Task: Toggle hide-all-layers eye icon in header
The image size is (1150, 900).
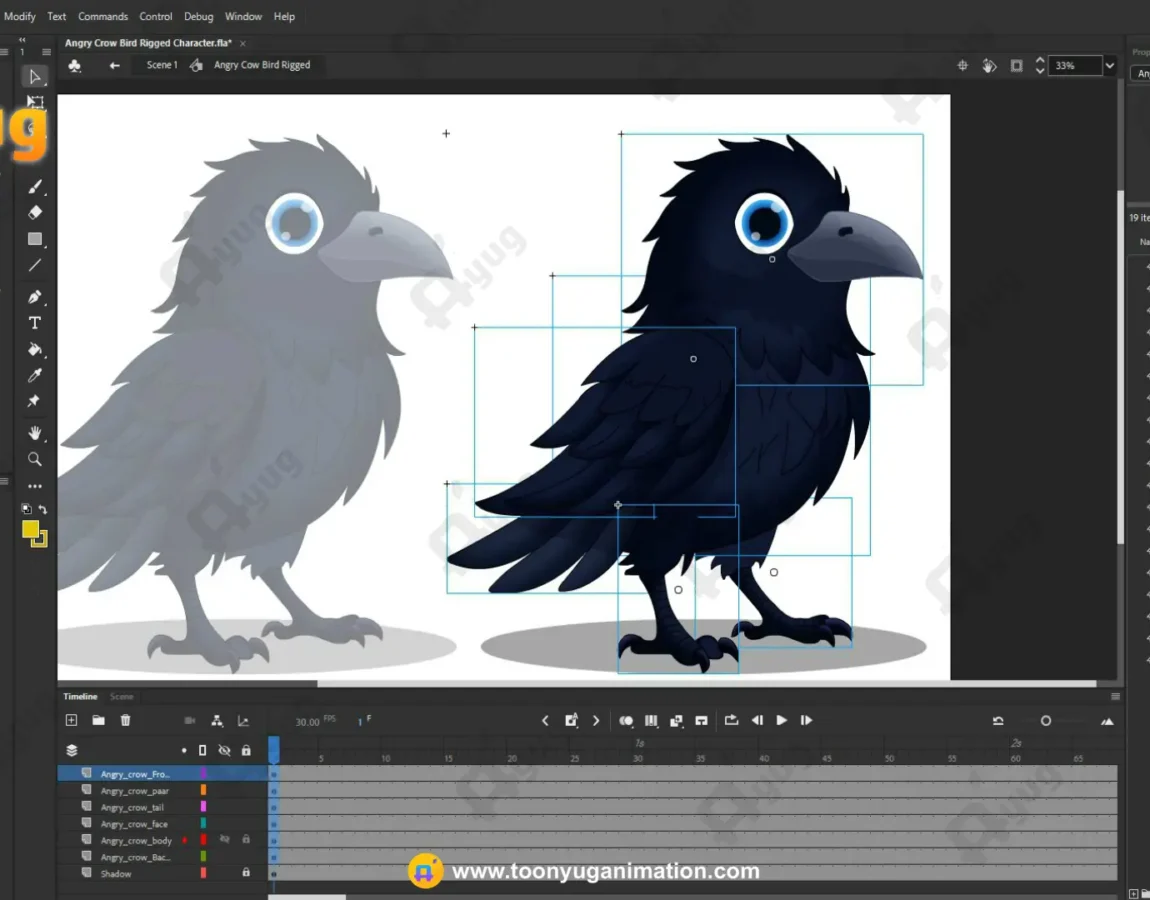Action: (224, 750)
